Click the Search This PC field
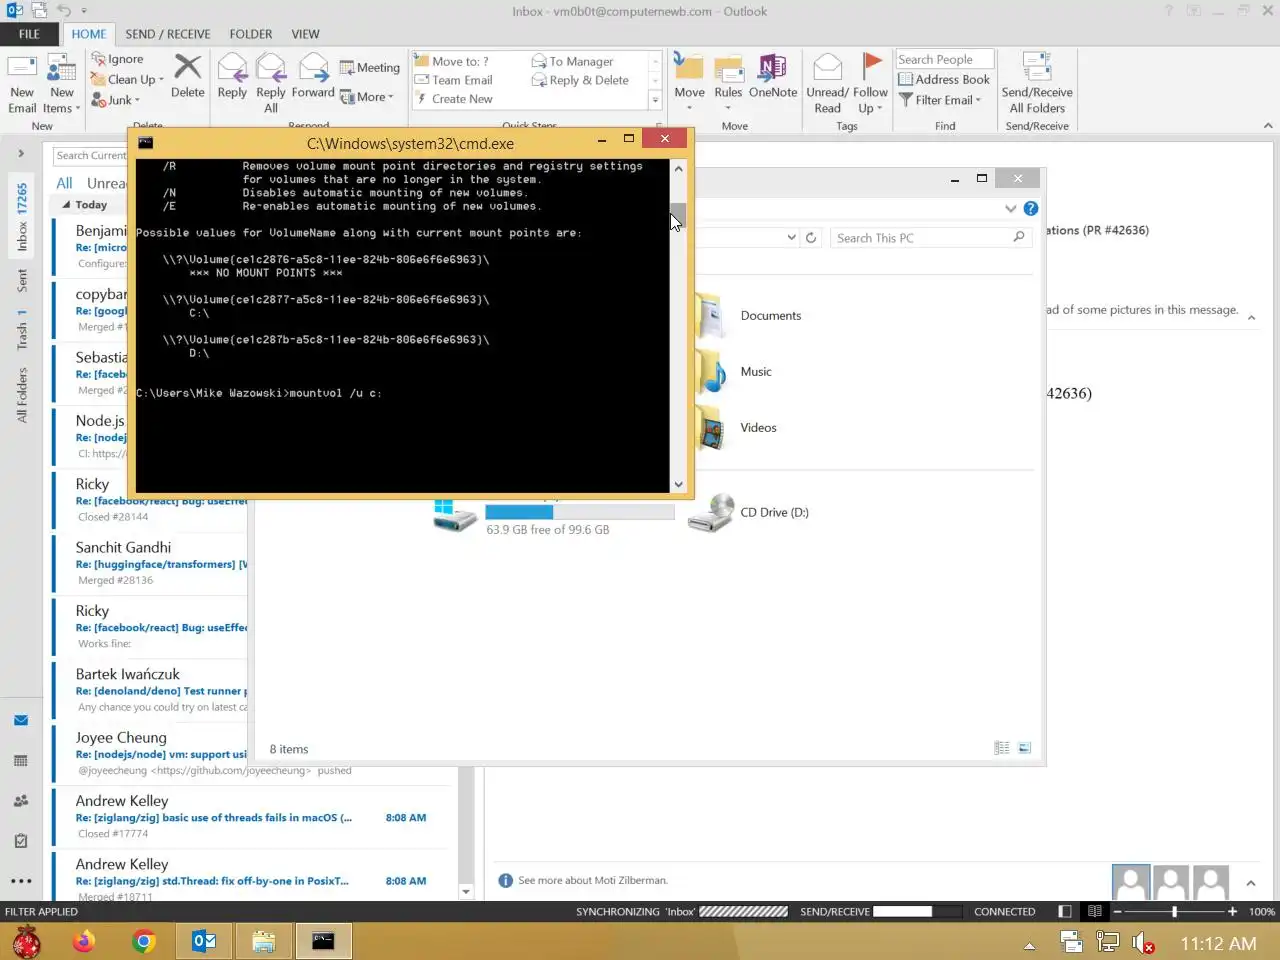The image size is (1280, 960). tap(931, 238)
